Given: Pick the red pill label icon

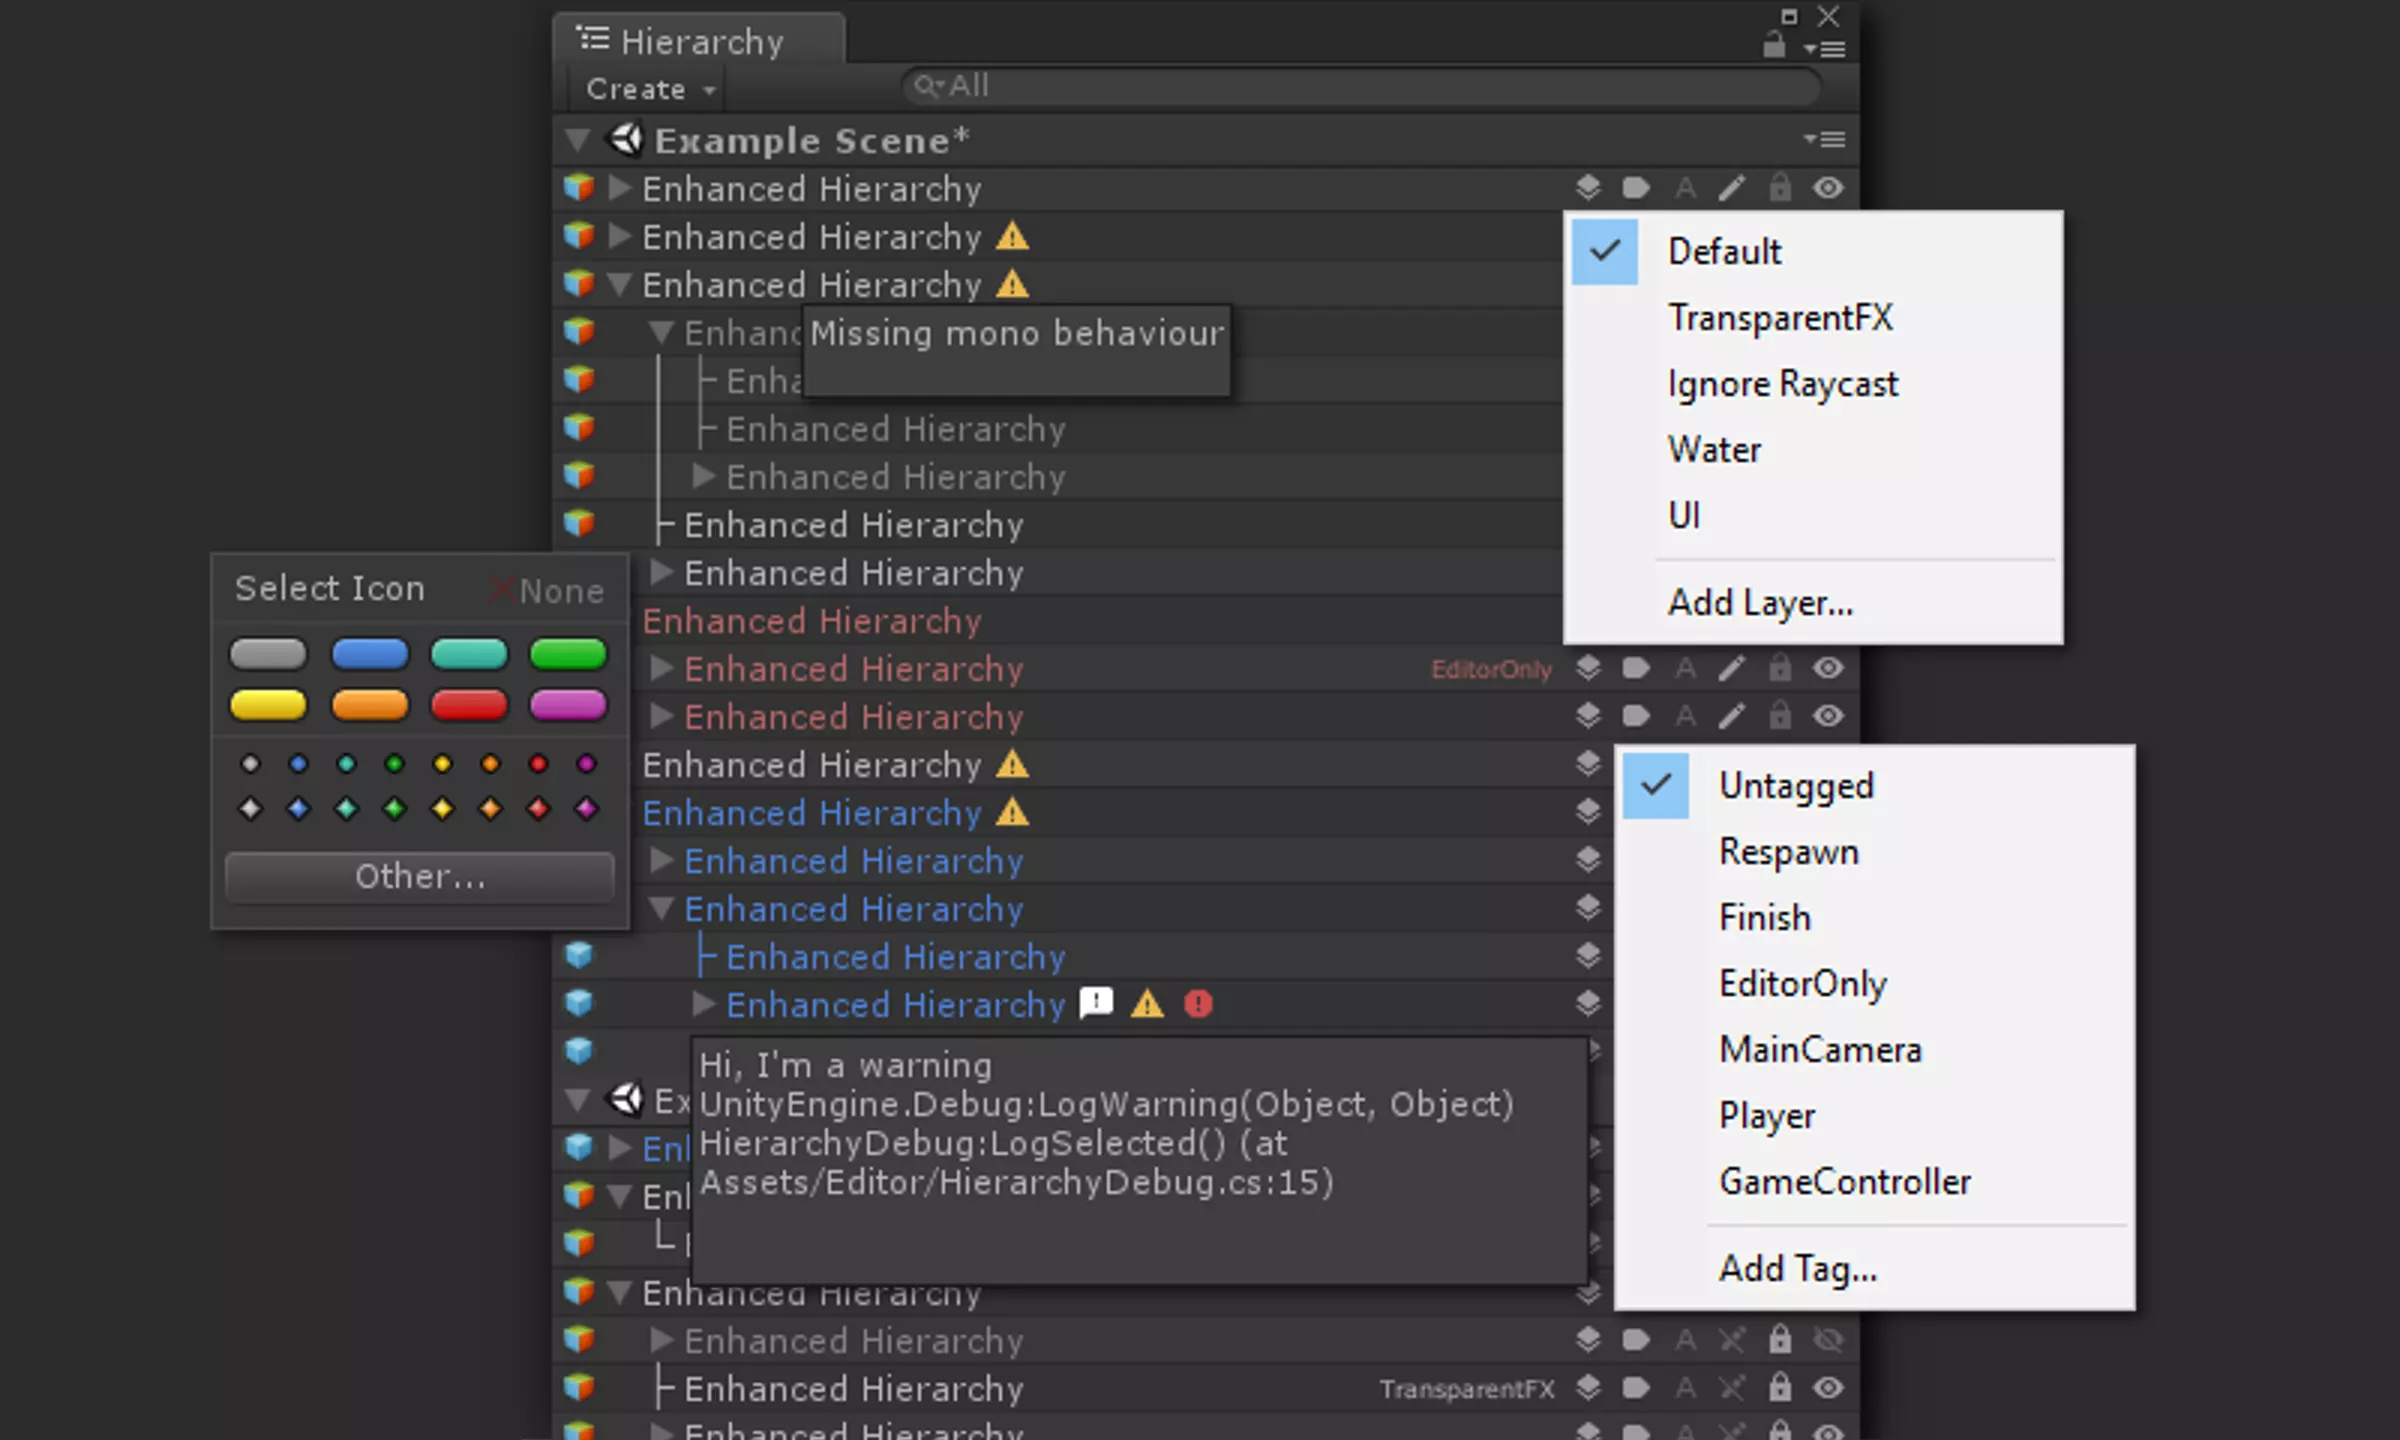Looking at the screenshot, I should [x=469, y=705].
